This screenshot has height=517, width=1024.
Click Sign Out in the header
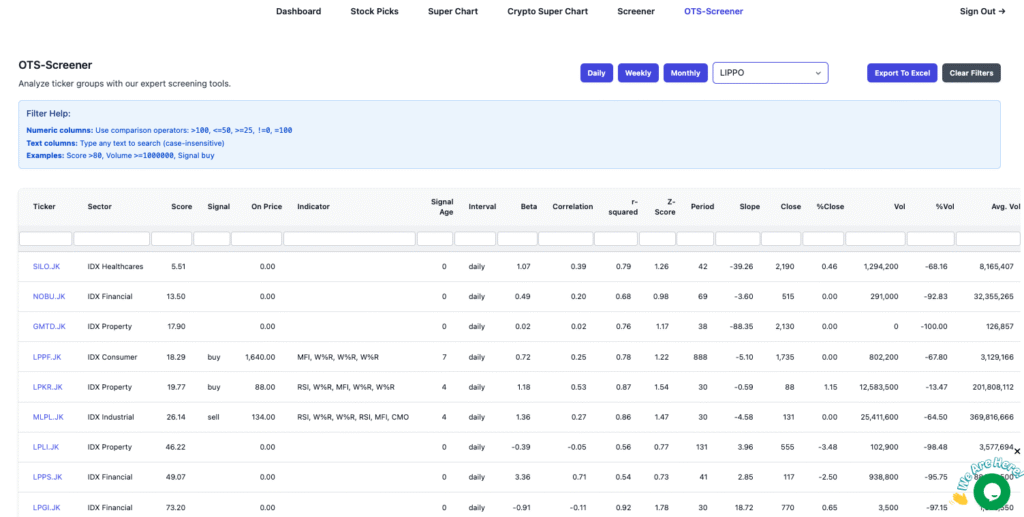coord(982,12)
